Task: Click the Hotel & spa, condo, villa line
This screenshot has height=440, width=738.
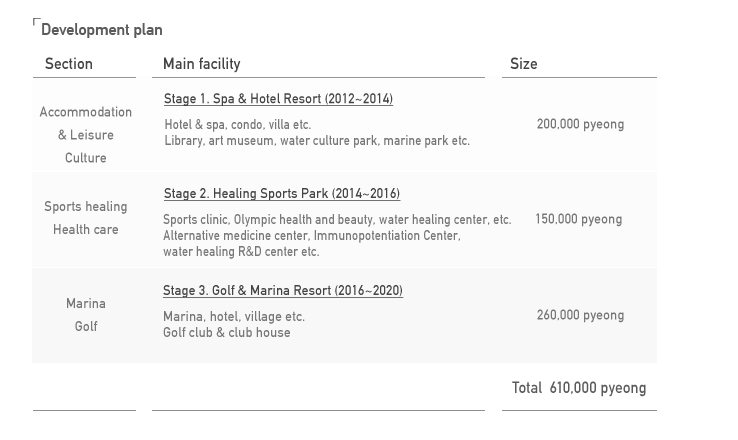Action: point(238,125)
